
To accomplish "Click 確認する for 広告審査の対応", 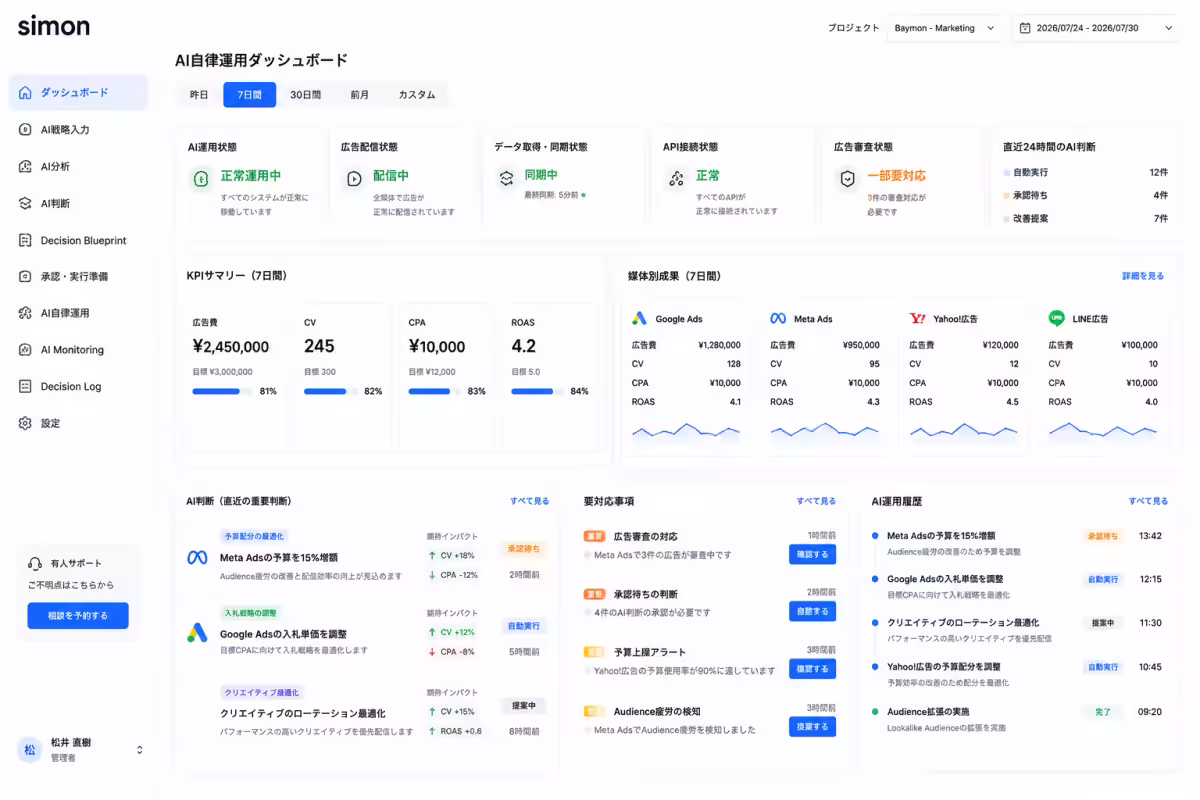I will 812,554.
